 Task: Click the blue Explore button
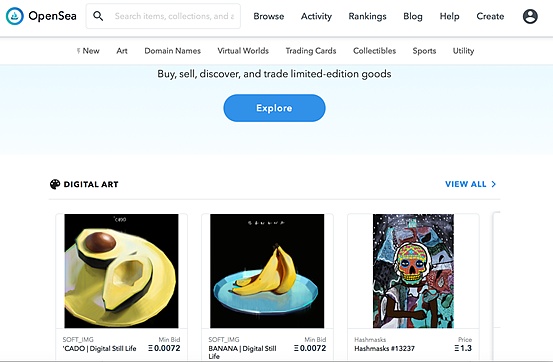tap(274, 108)
